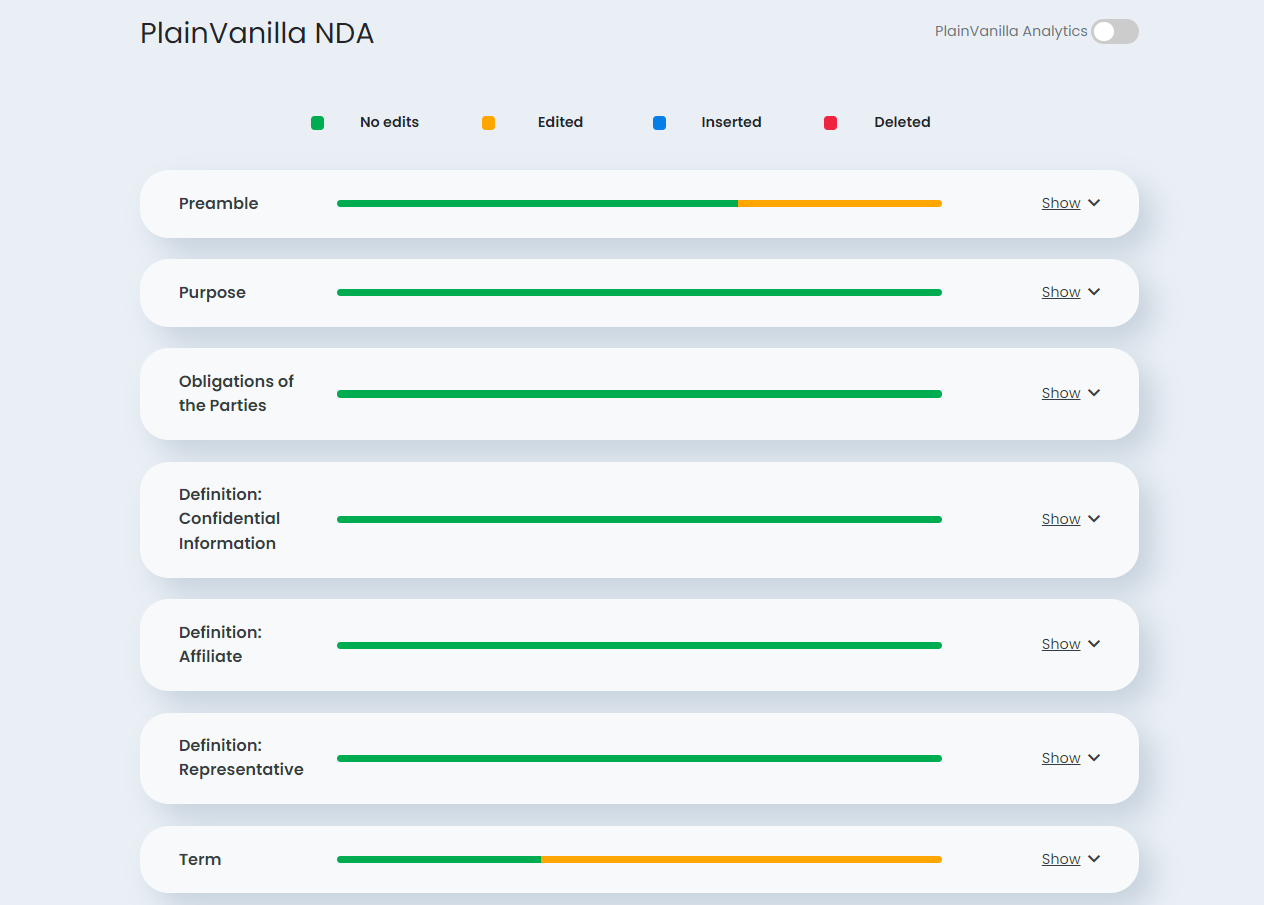Click the red Deleted legend swatch

tap(830, 123)
